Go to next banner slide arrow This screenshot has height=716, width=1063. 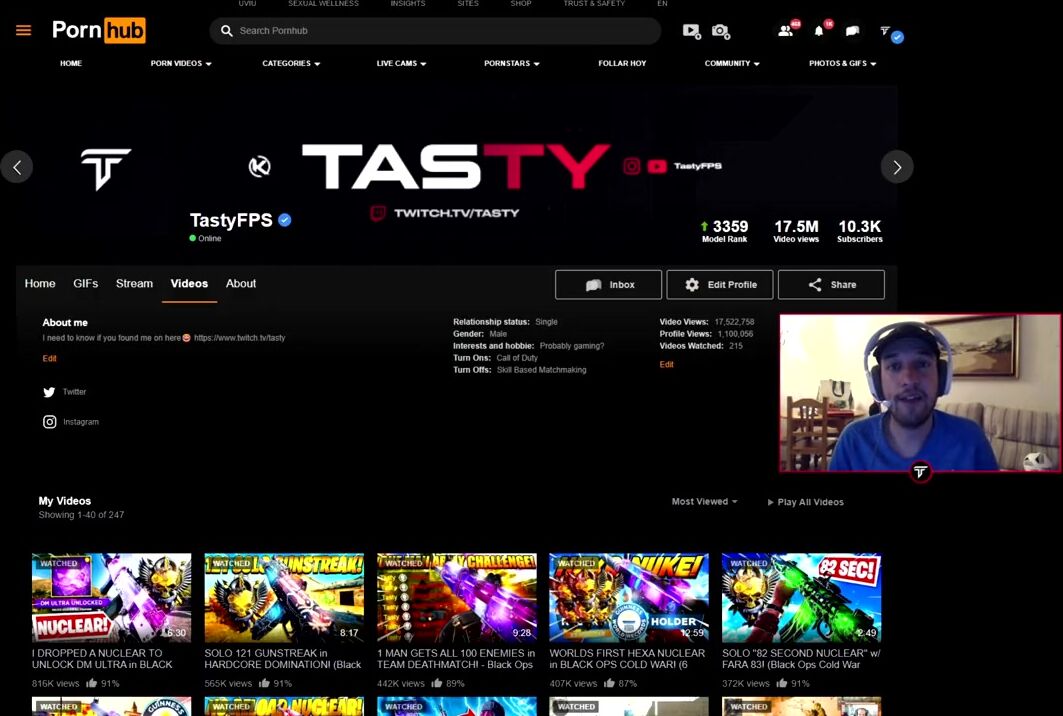[x=896, y=167]
